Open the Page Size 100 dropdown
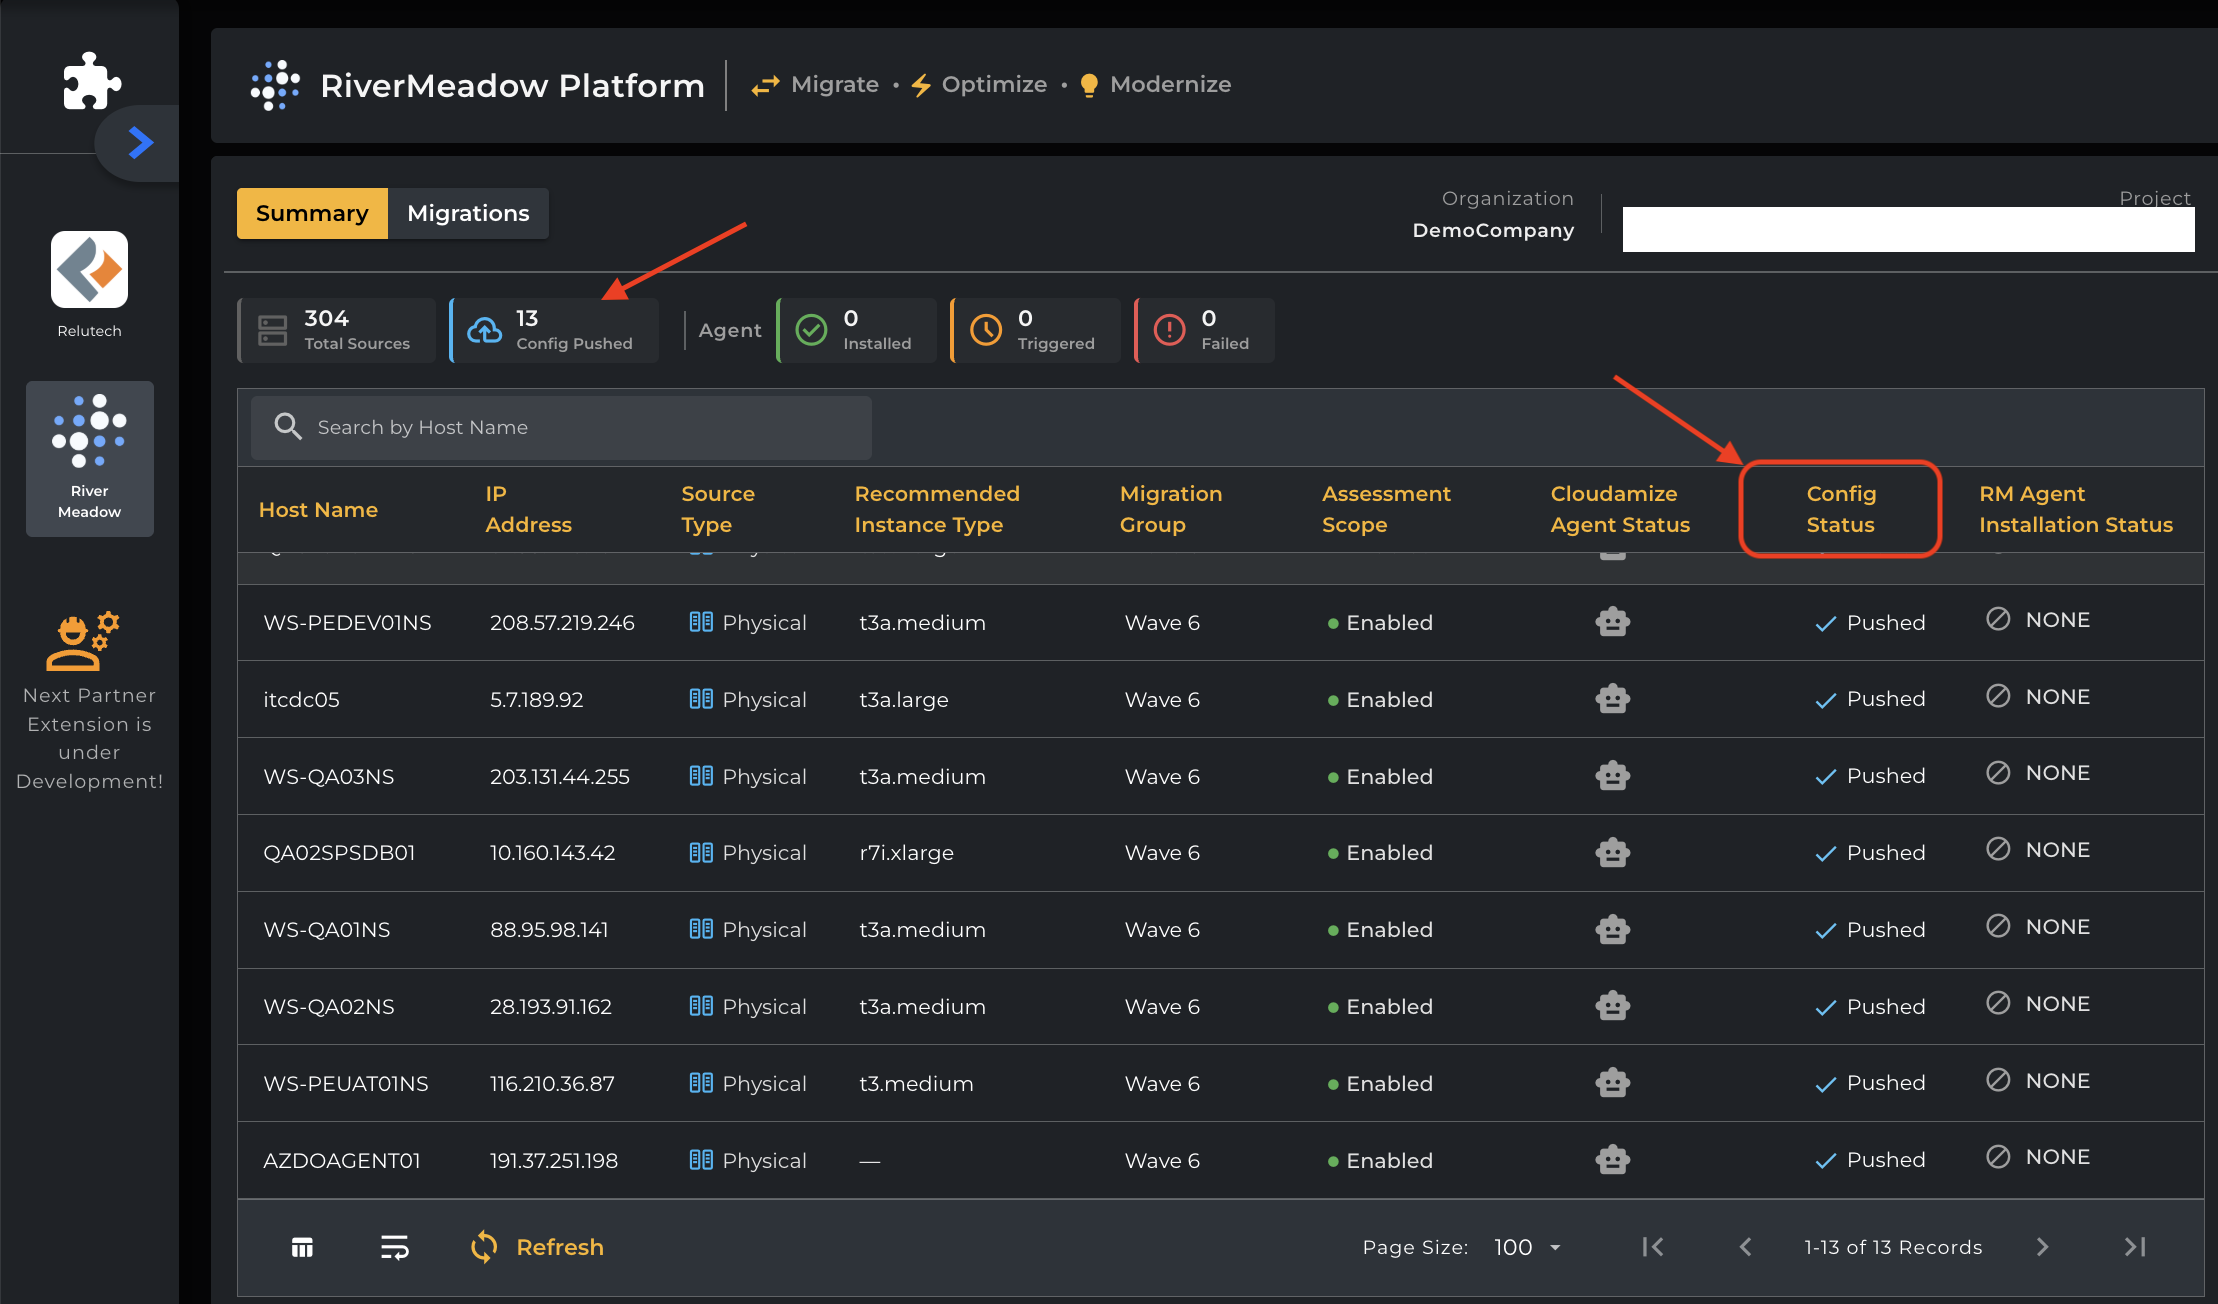2218x1304 pixels. pyautogui.click(x=1527, y=1247)
